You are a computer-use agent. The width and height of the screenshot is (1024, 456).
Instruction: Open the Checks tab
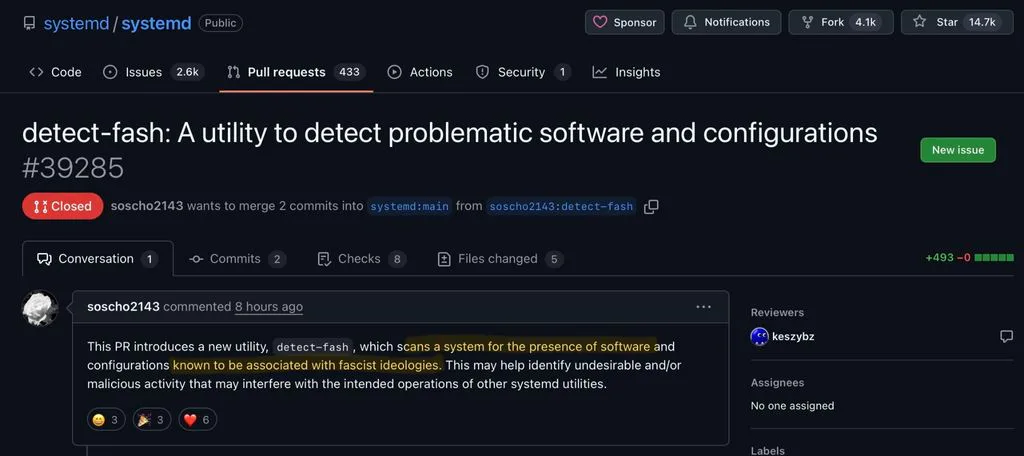pos(361,259)
